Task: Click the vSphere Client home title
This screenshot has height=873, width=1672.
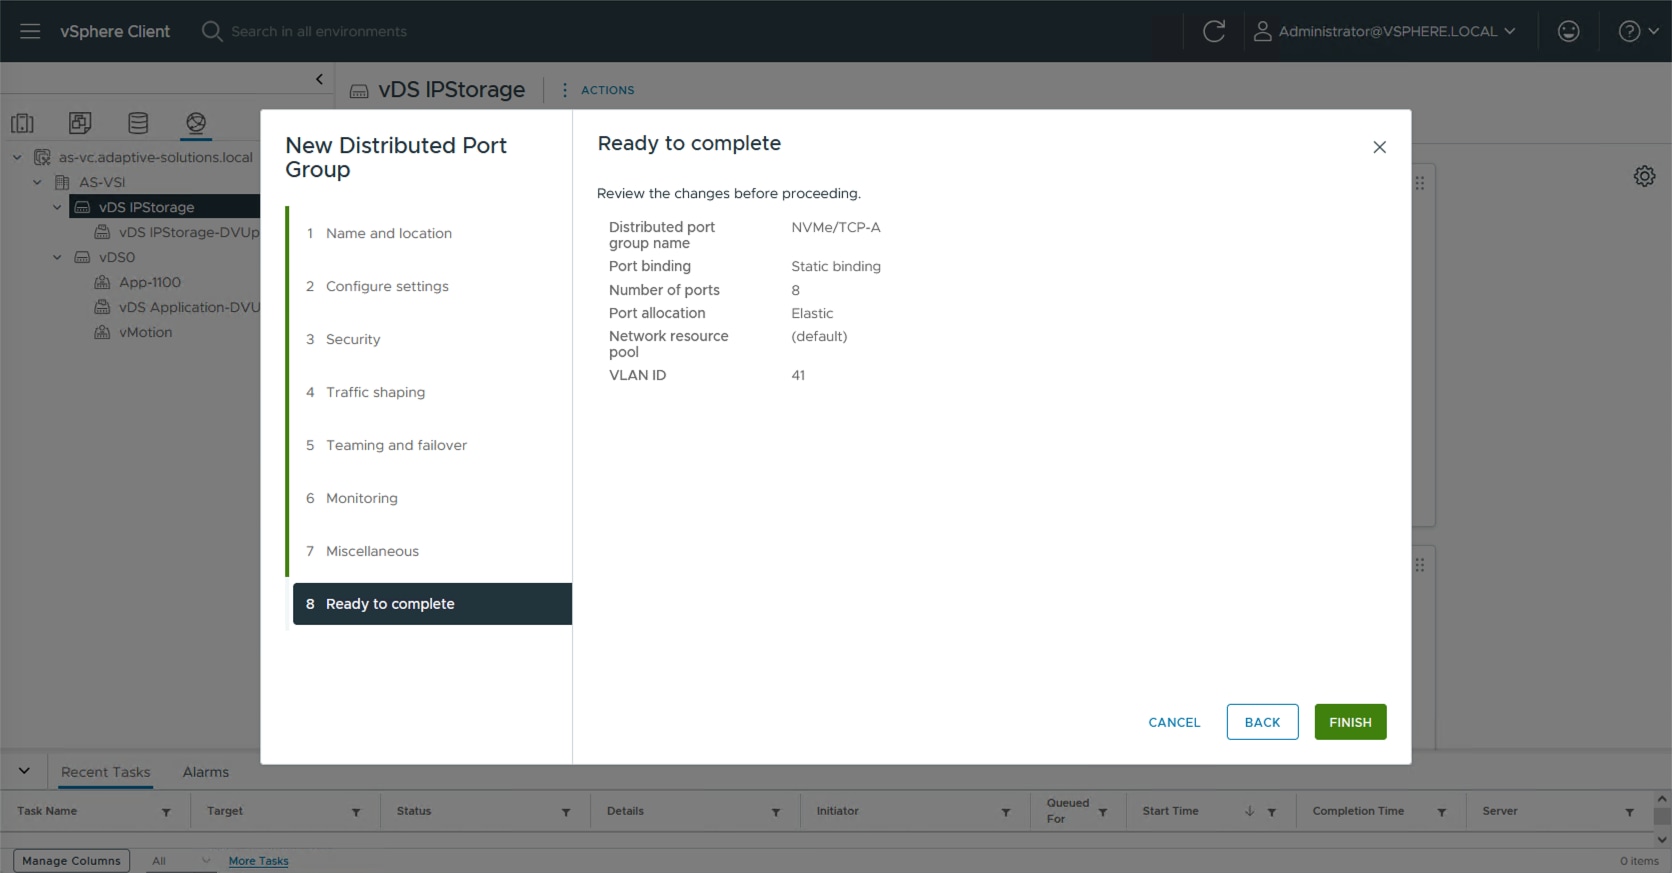Action: click(115, 31)
